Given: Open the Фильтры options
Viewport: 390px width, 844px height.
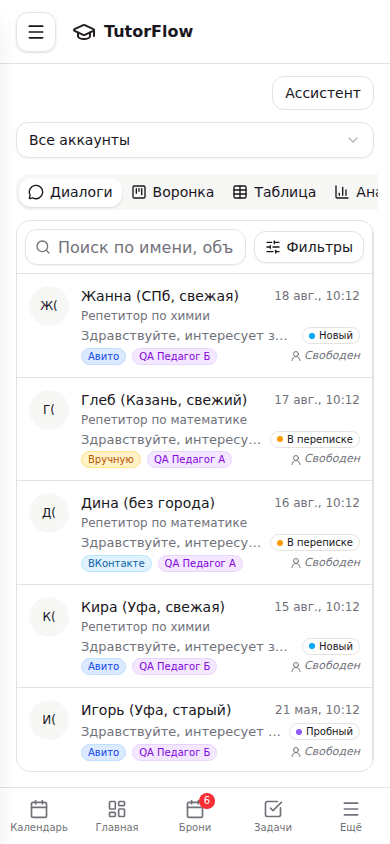Looking at the screenshot, I should (x=309, y=247).
